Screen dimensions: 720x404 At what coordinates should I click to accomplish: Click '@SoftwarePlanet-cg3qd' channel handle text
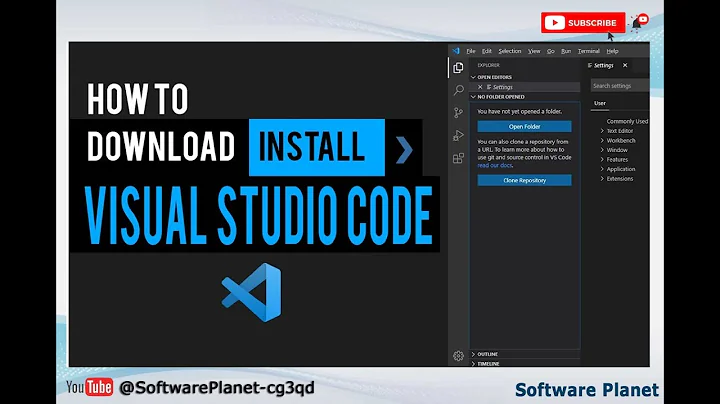(x=217, y=388)
